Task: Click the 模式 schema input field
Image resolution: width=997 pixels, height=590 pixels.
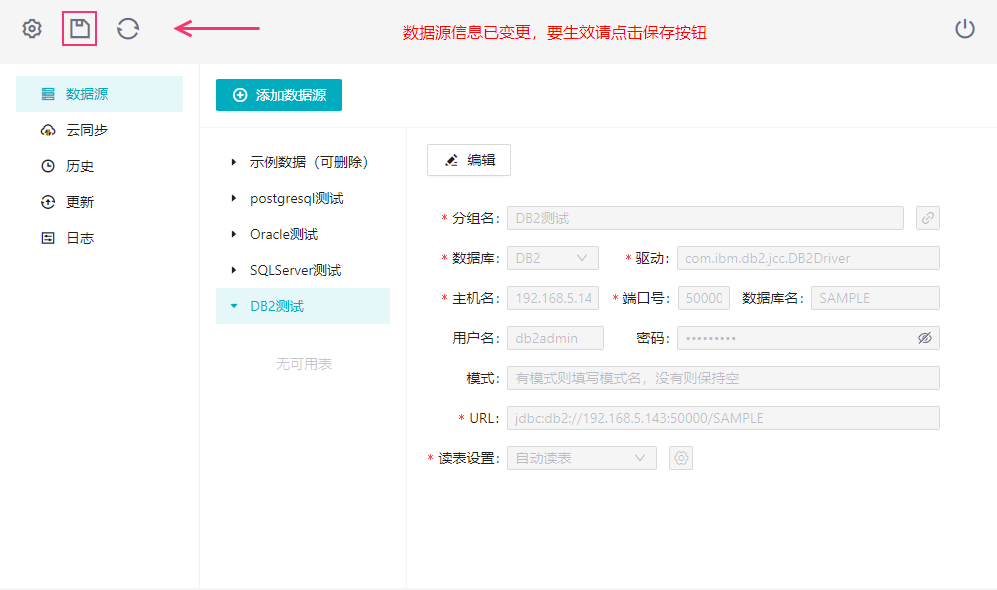Action: [723, 378]
